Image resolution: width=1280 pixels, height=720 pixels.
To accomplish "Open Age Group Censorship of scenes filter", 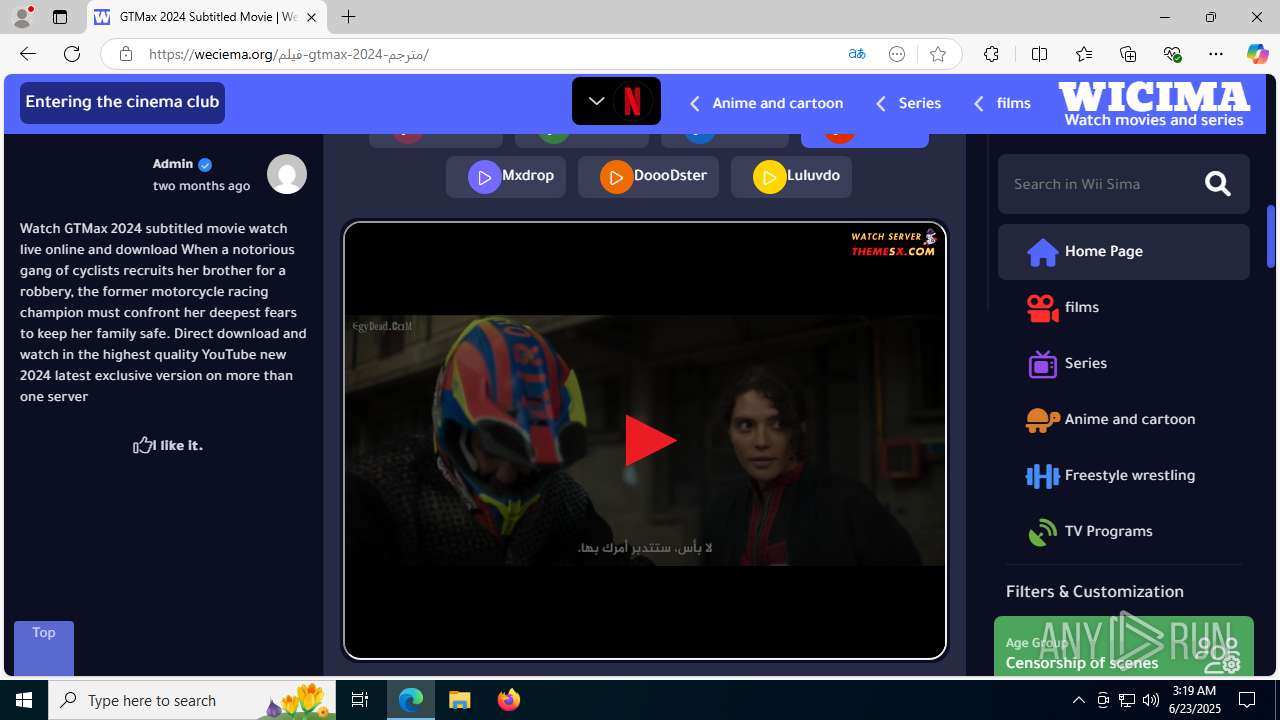I will (x=1123, y=646).
